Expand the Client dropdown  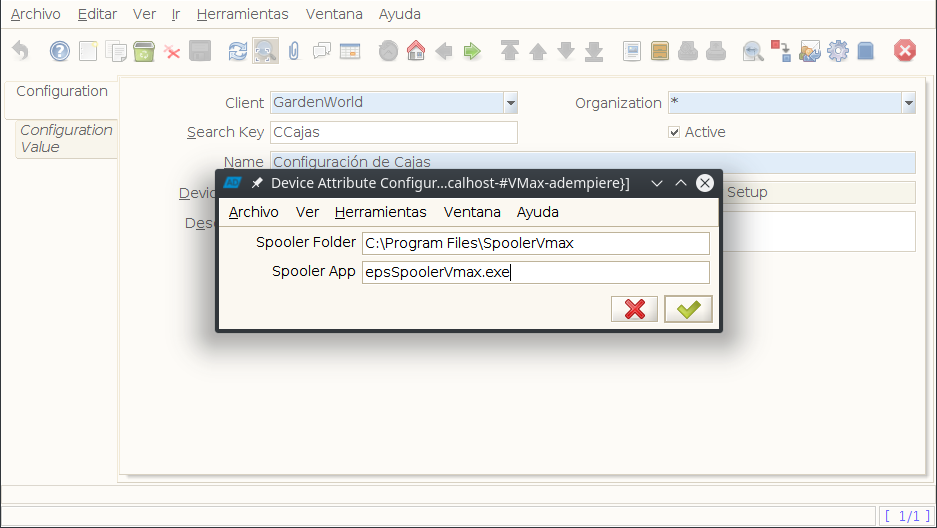click(510, 103)
